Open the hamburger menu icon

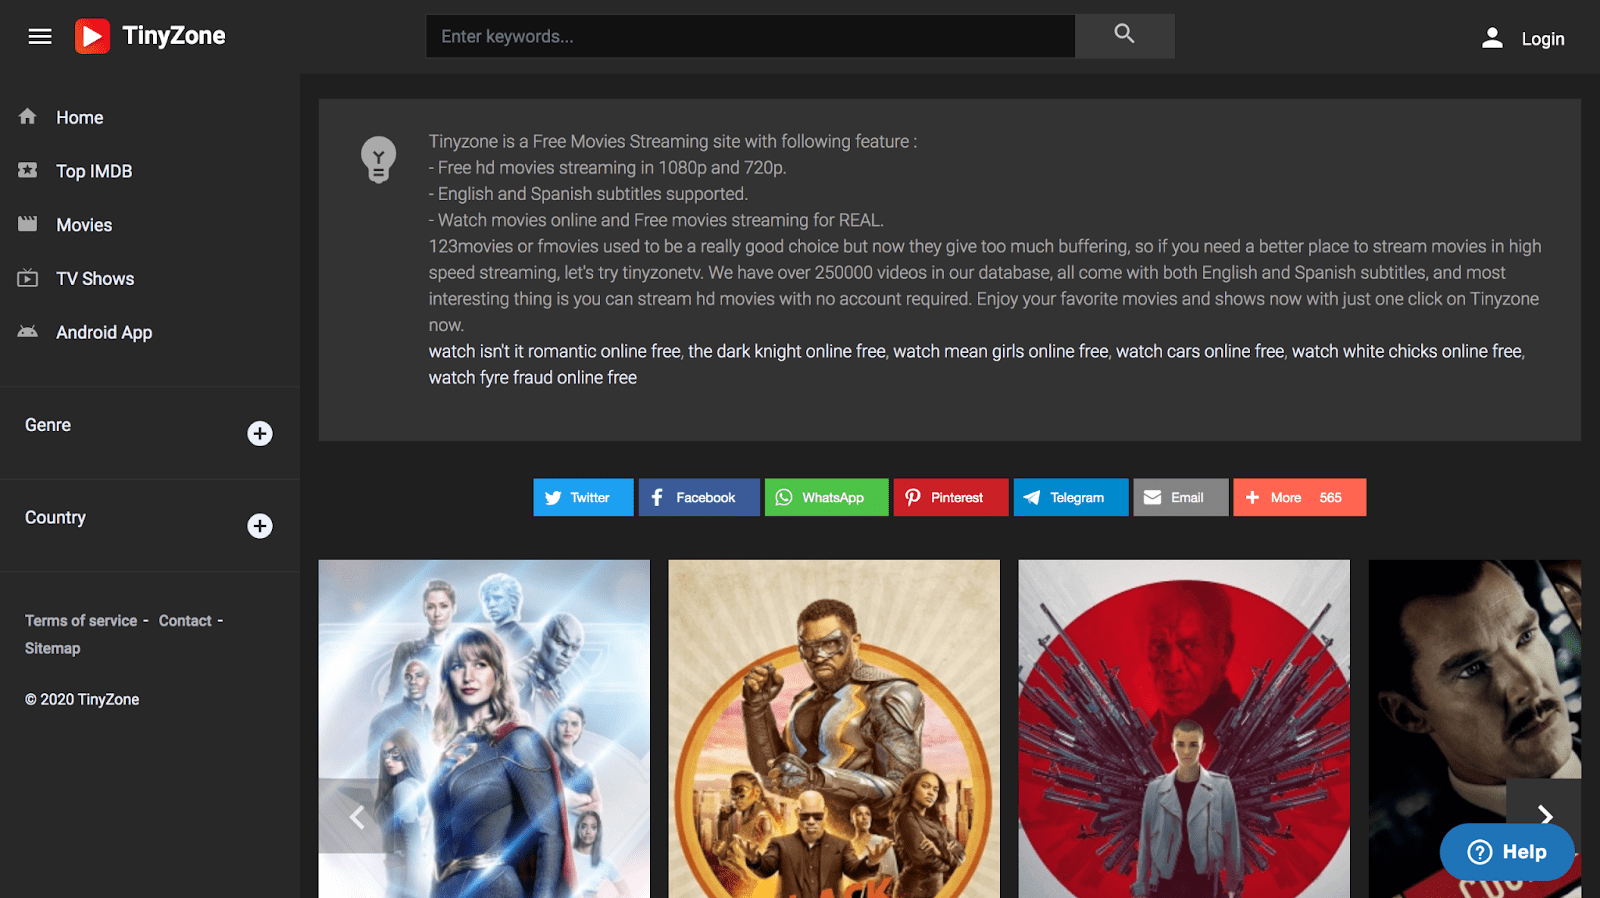(40, 37)
